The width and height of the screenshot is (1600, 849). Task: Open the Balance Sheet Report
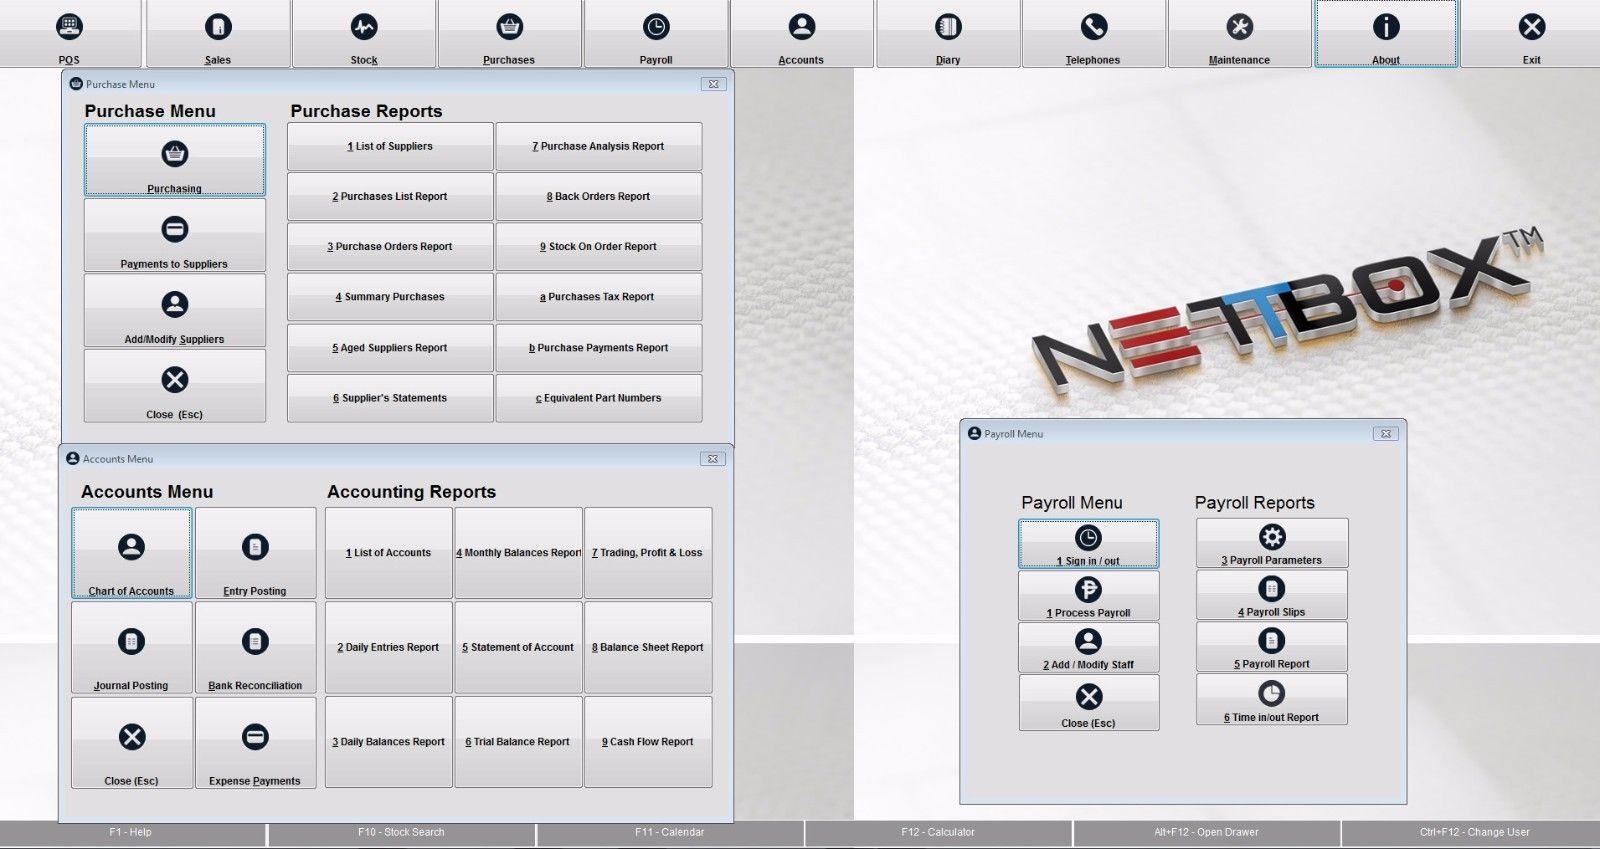(649, 647)
